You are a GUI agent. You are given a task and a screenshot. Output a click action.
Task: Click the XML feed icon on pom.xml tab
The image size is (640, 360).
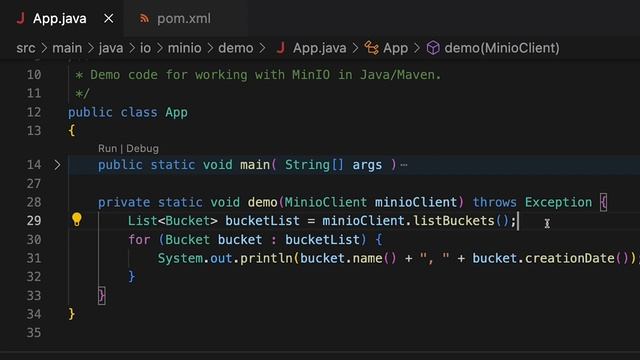click(144, 19)
